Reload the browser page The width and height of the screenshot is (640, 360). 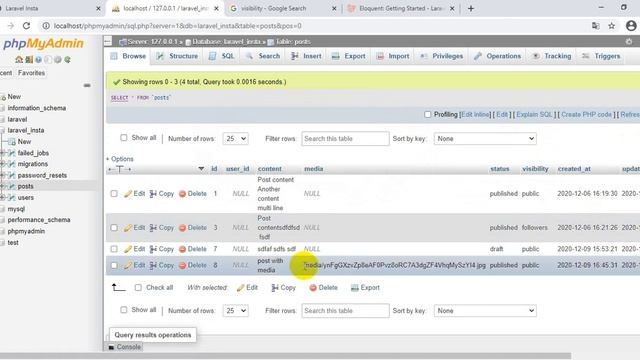coord(27,26)
